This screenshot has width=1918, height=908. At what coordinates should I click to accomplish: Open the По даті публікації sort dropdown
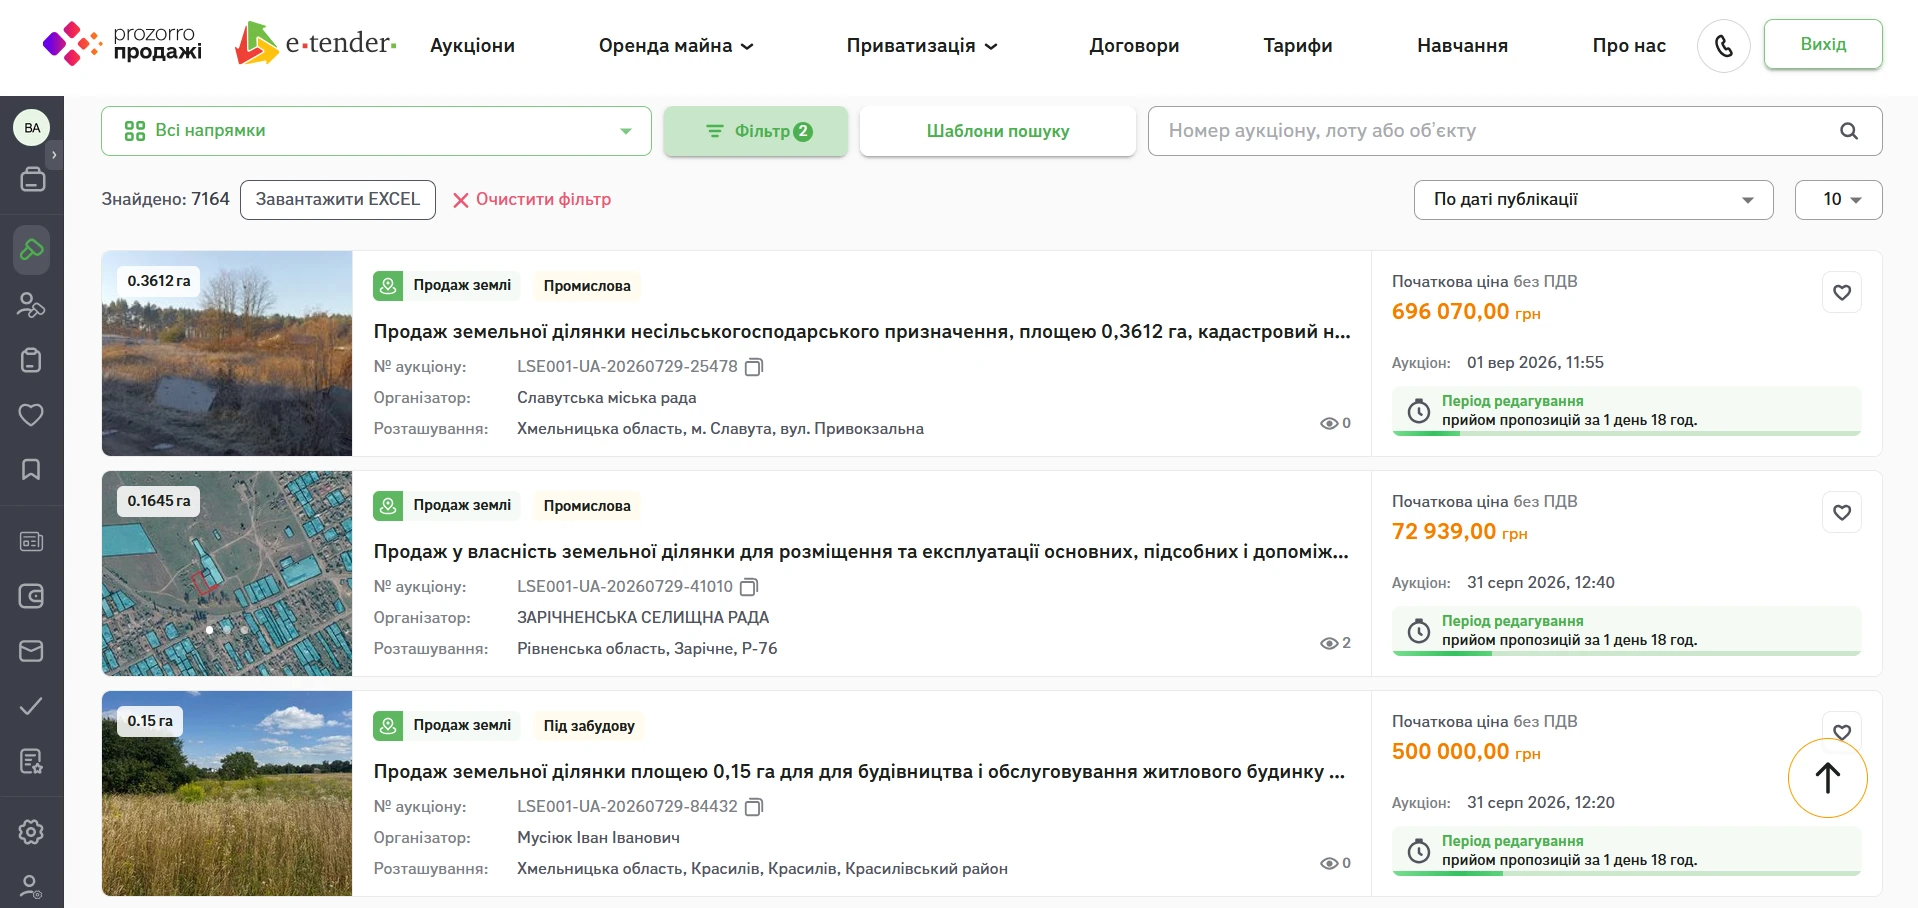click(x=1593, y=200)
